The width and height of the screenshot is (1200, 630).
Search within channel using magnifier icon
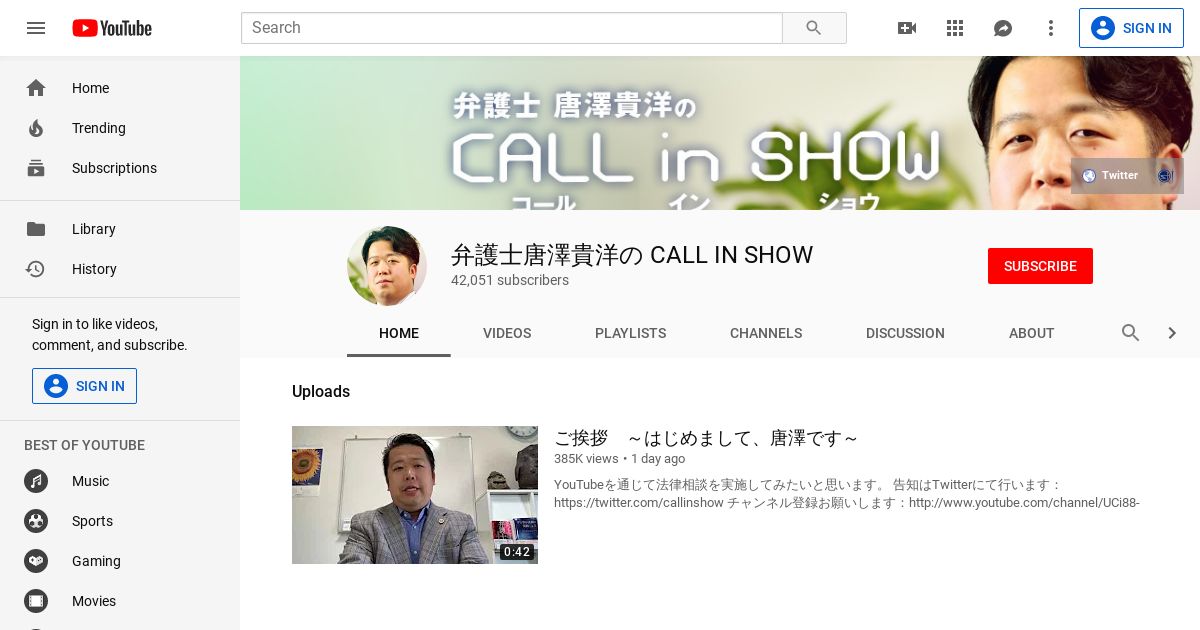click(1131, 333)
